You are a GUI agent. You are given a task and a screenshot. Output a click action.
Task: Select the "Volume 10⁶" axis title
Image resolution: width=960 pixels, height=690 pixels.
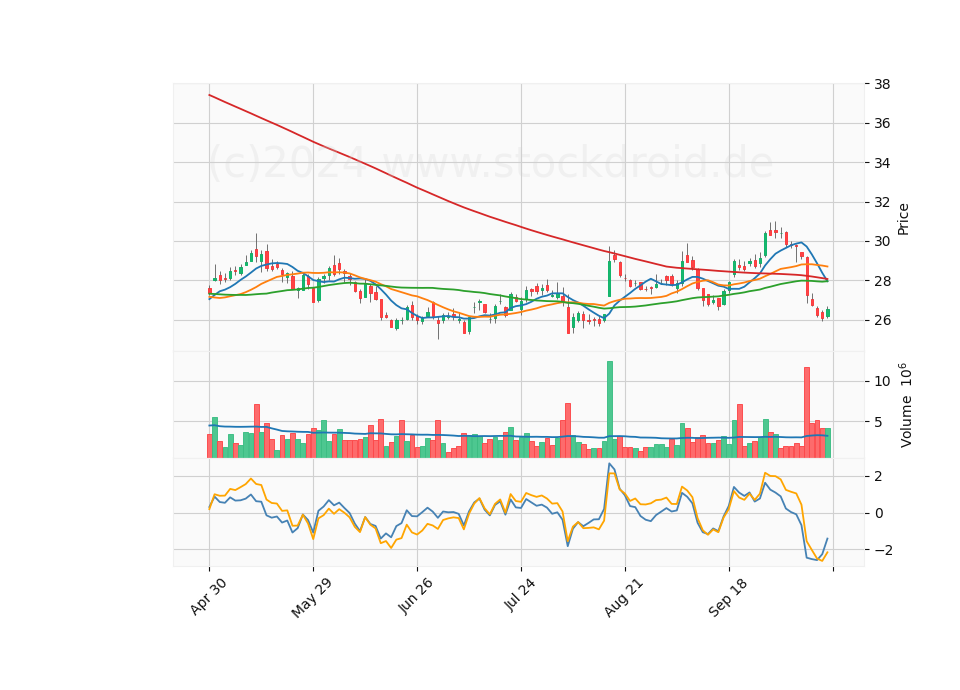(x=905, y=405)
